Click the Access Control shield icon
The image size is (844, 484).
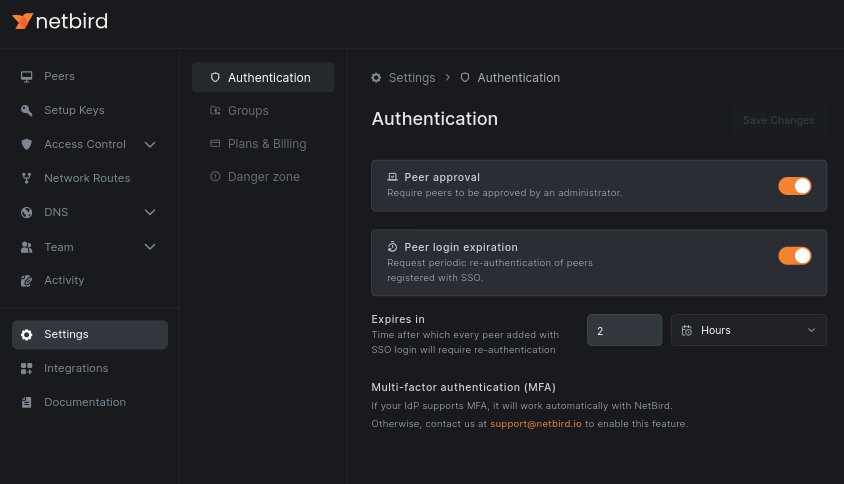(26, 145)
